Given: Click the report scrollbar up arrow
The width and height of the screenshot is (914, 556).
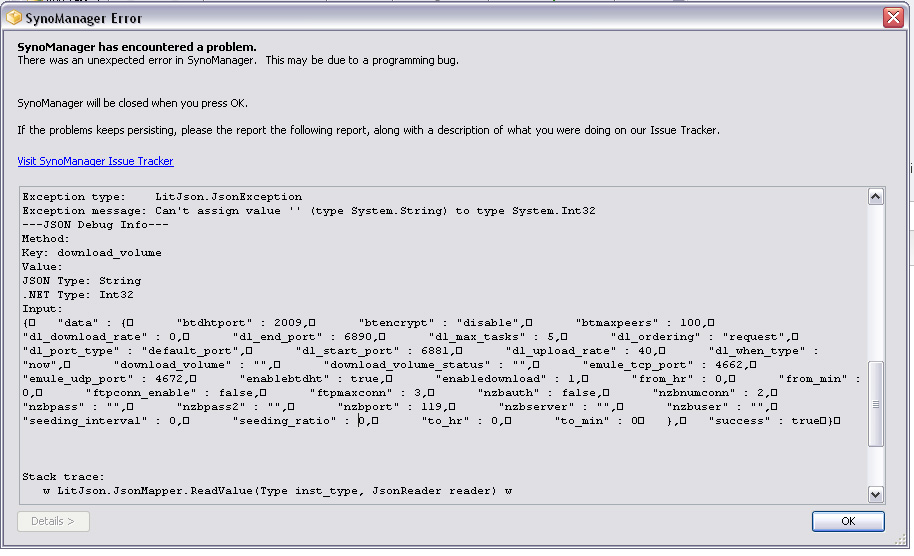Looking at the screenshot, I should pyautogui.click(x=875, y=197).
